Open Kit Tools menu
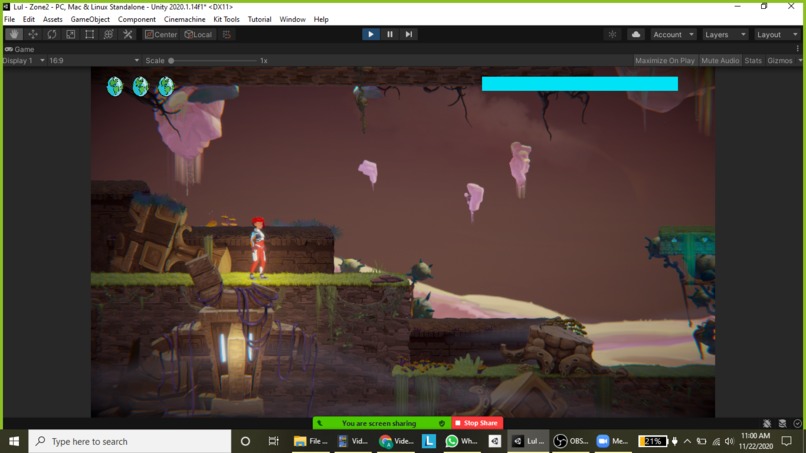The image size is (806, 453). click(x=226, y=19)
